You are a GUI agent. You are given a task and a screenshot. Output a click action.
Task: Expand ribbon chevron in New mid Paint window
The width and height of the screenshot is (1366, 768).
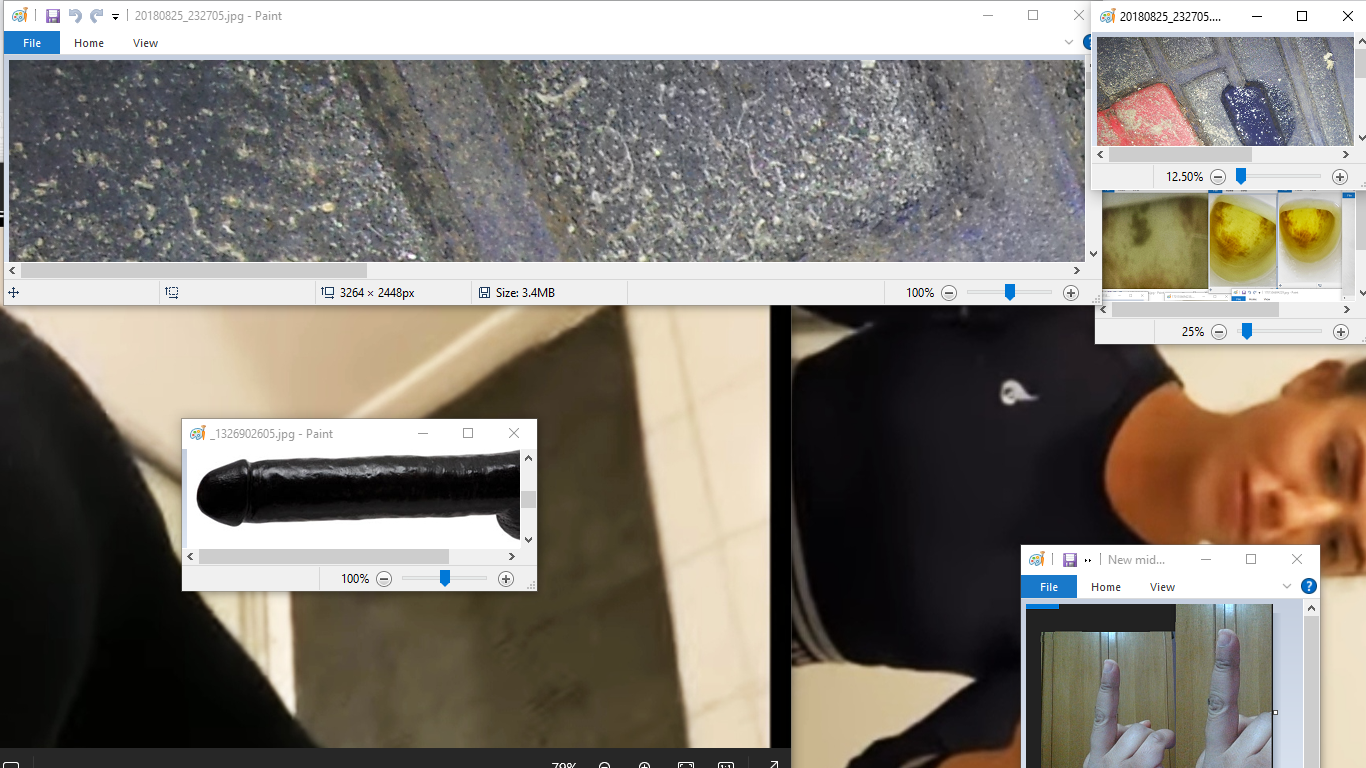[x=1287, y=587]
